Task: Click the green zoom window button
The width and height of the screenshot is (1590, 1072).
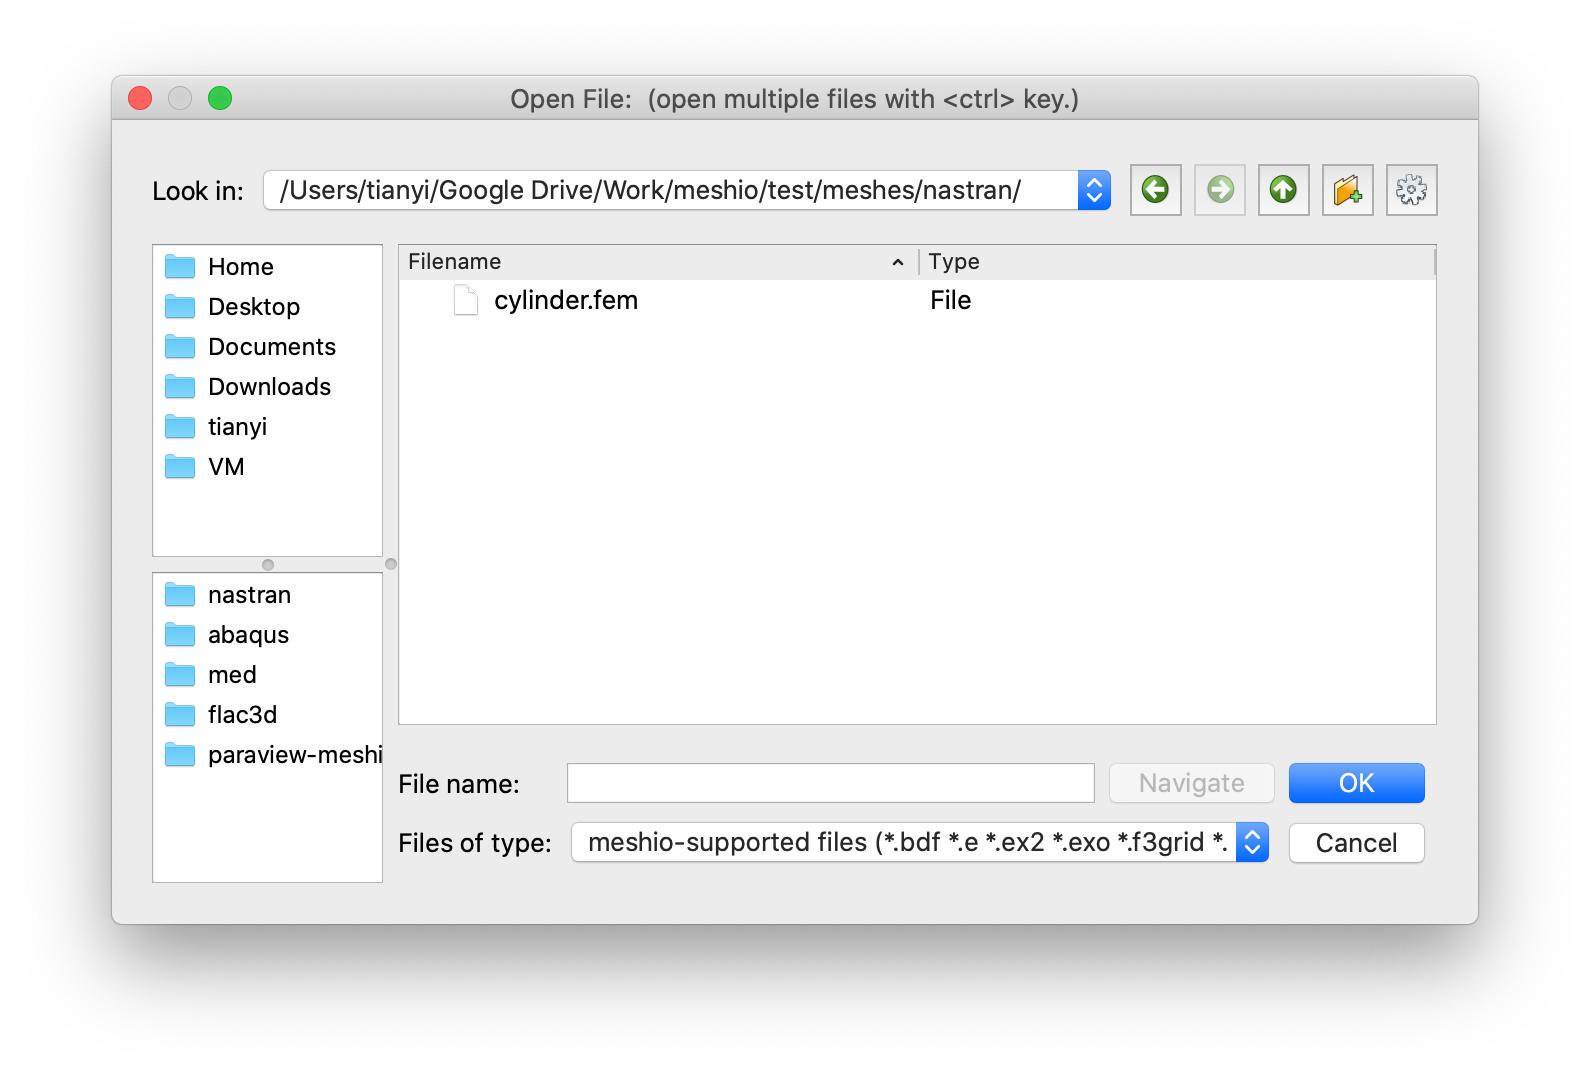Action: 220,98
